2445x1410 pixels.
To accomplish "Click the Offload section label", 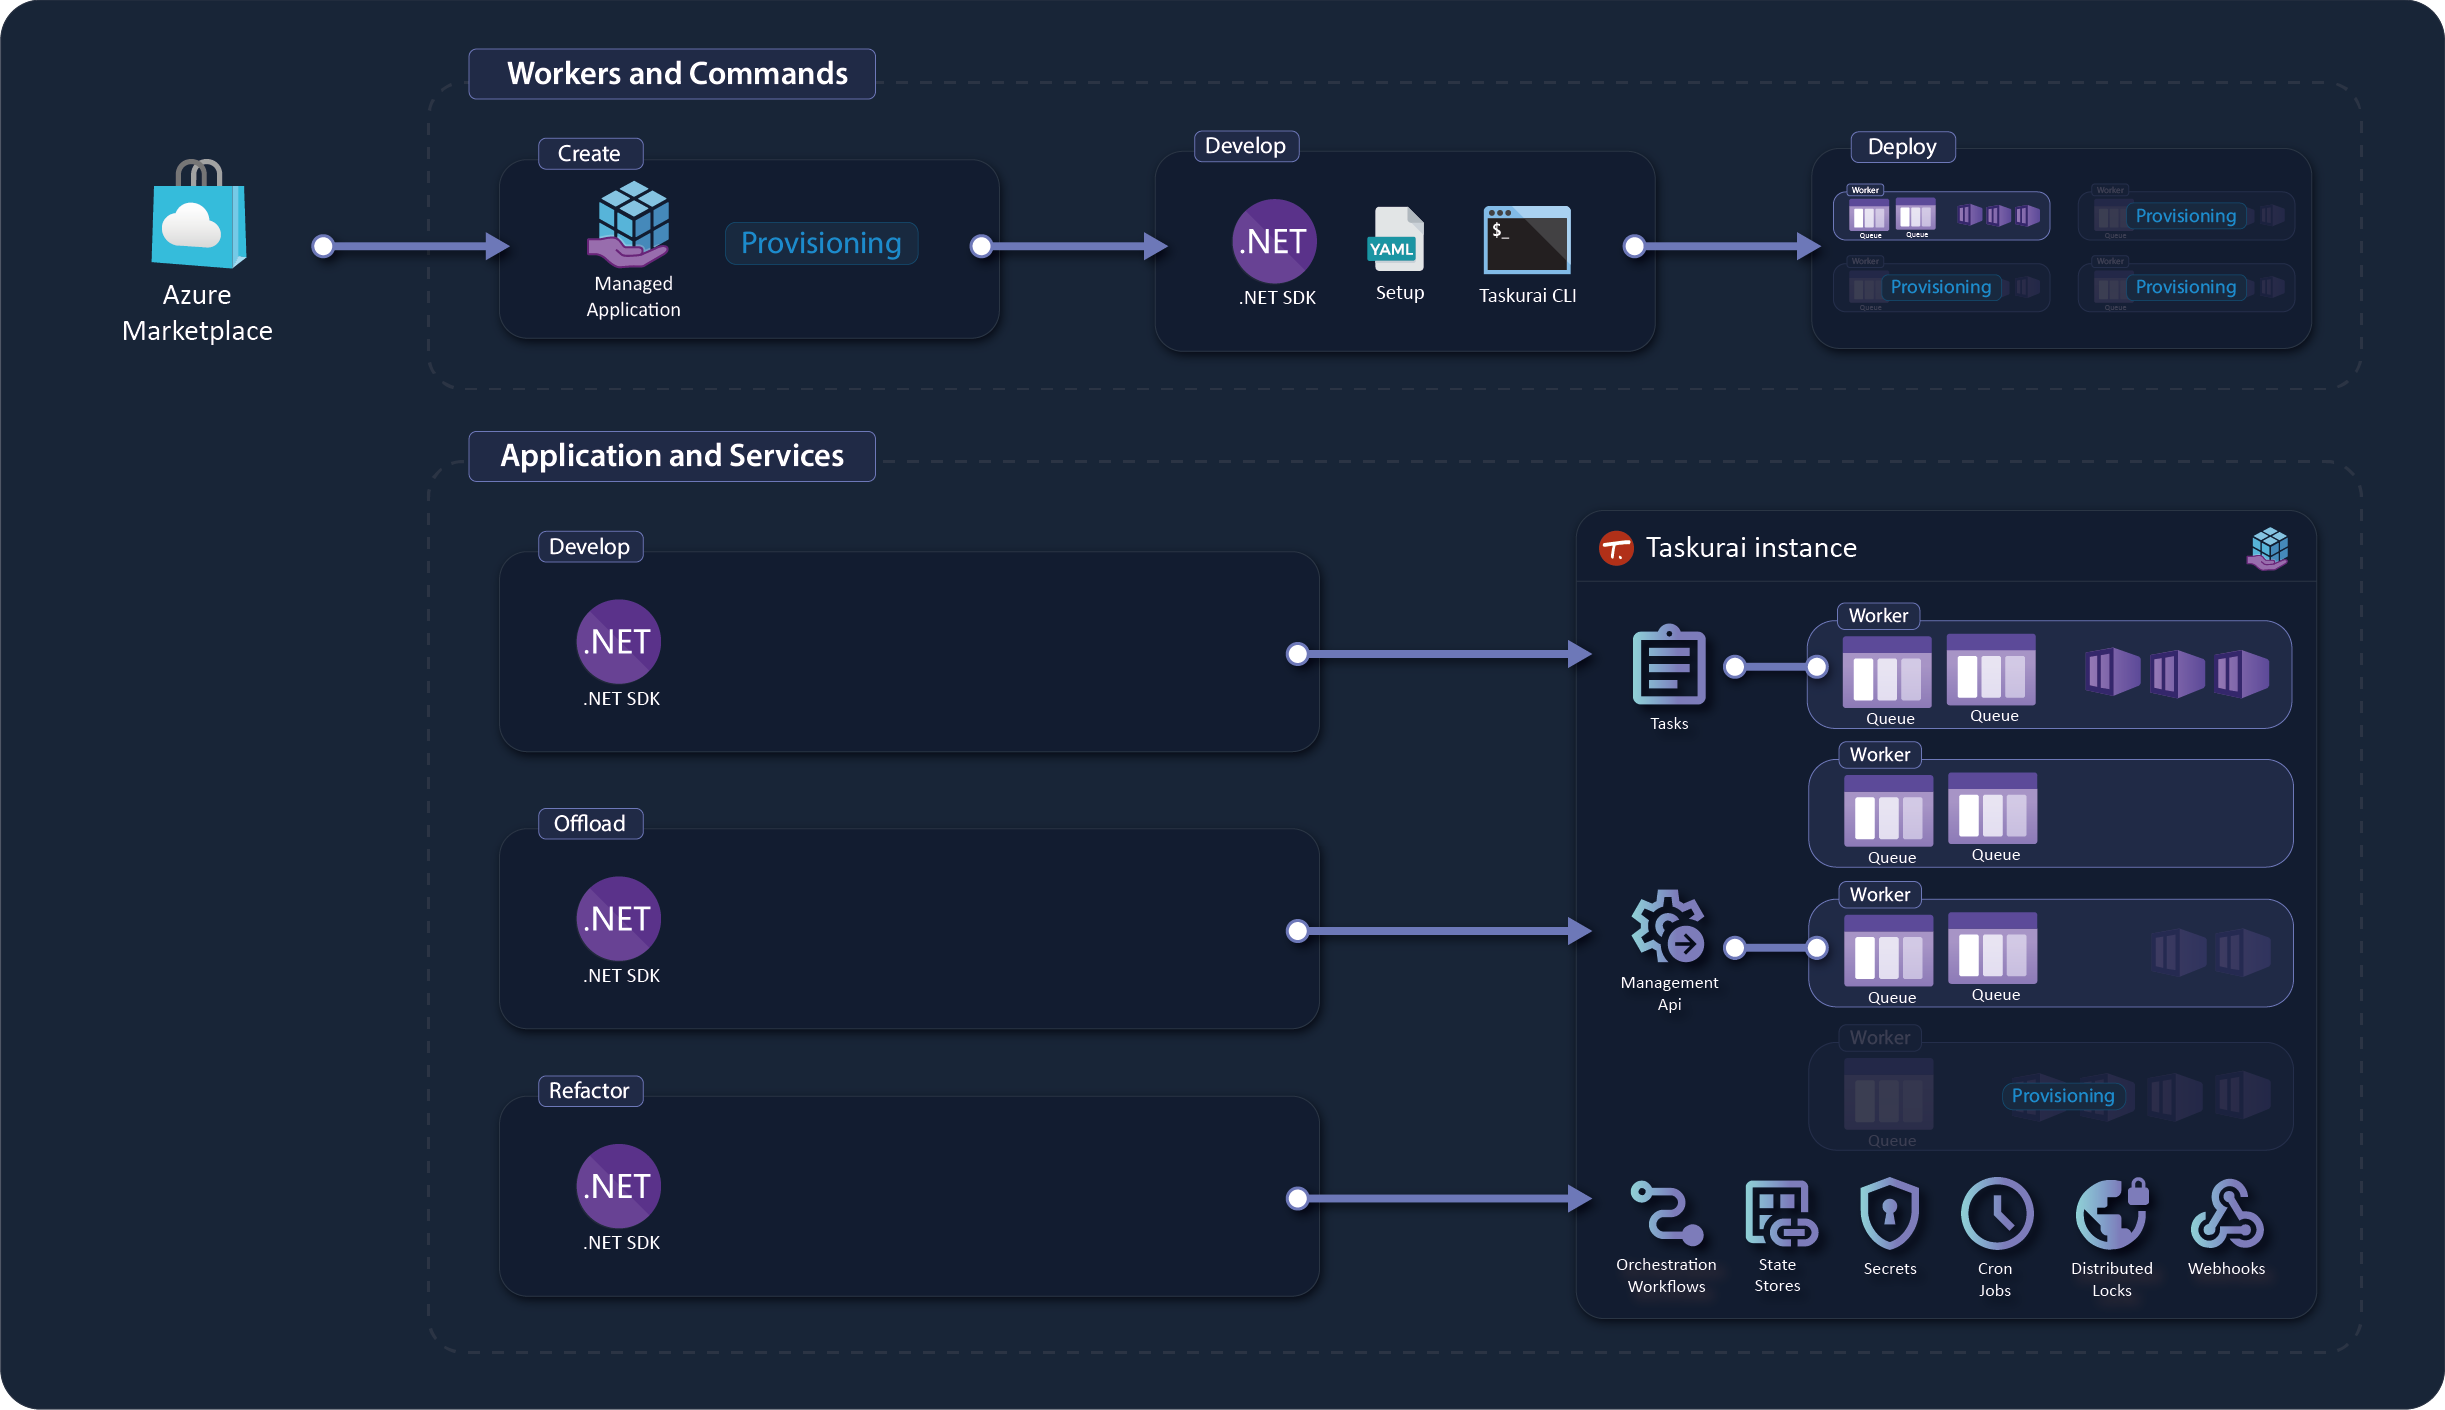I will (x=589, y=823).
